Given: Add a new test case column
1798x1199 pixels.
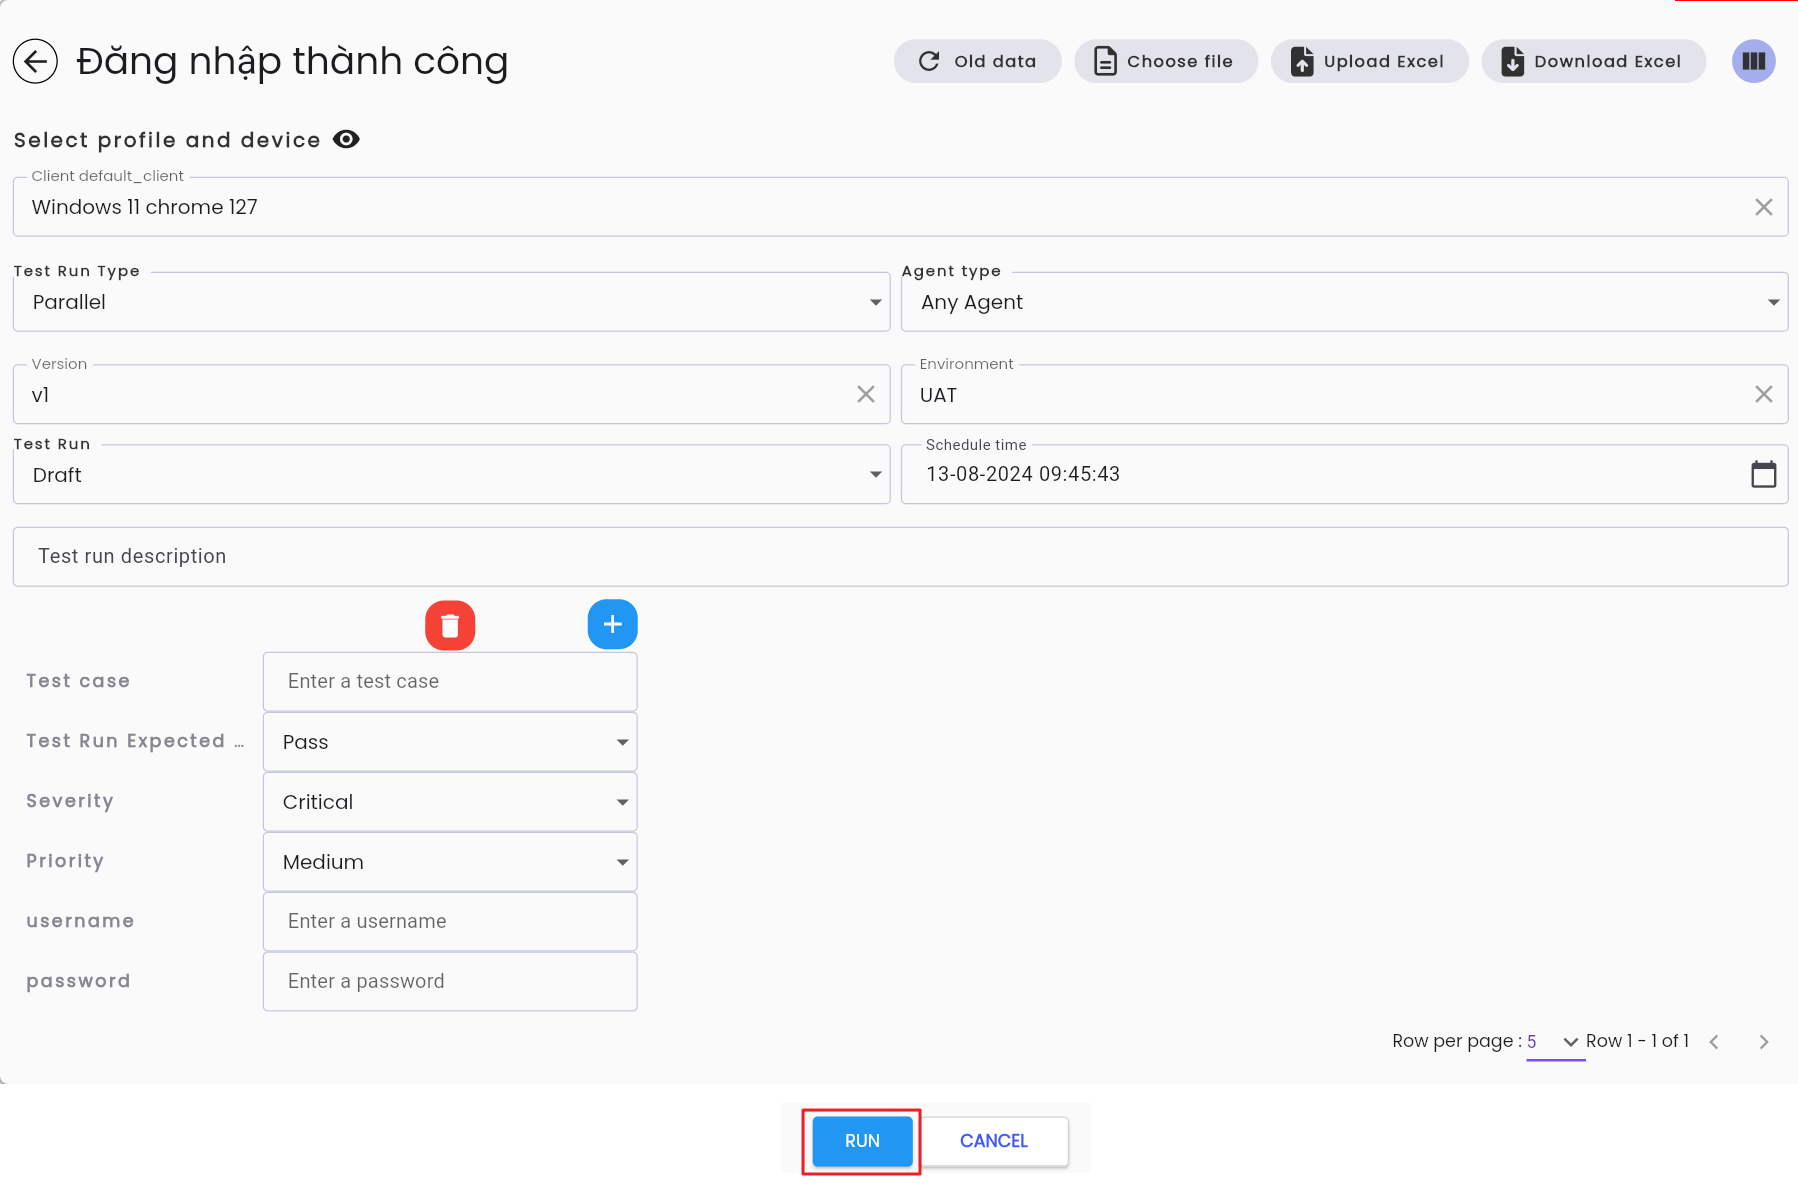Looking at the screenshot, I should pos(613,625).
